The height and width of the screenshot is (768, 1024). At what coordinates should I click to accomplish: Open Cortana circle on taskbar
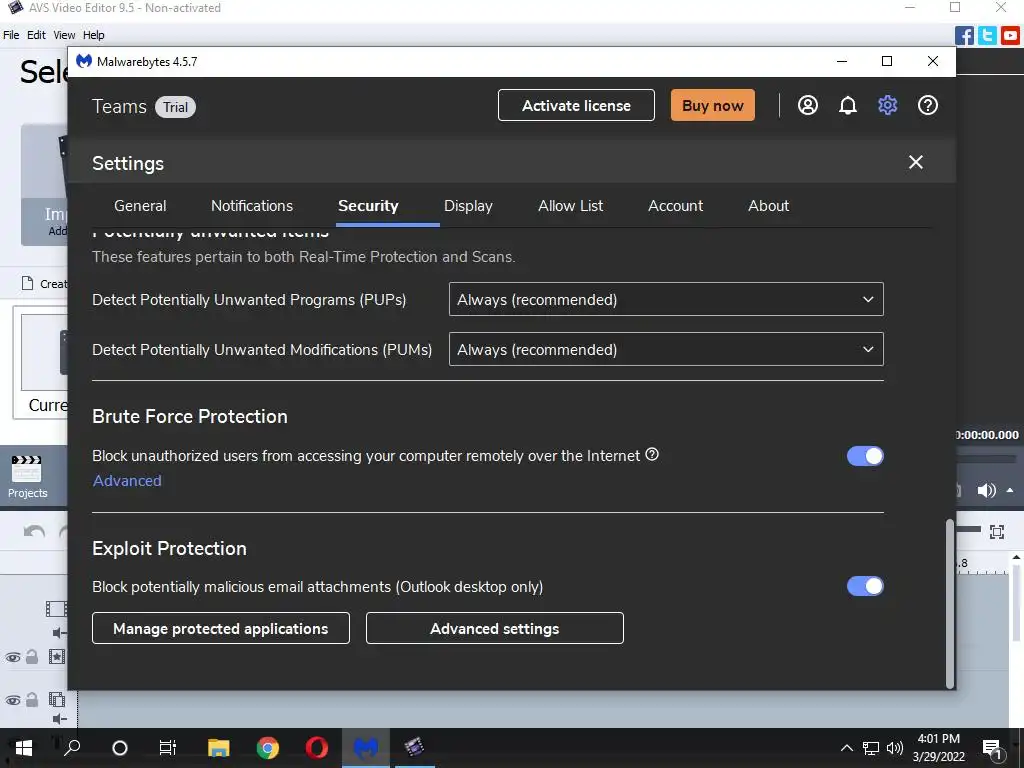[120, 748]
